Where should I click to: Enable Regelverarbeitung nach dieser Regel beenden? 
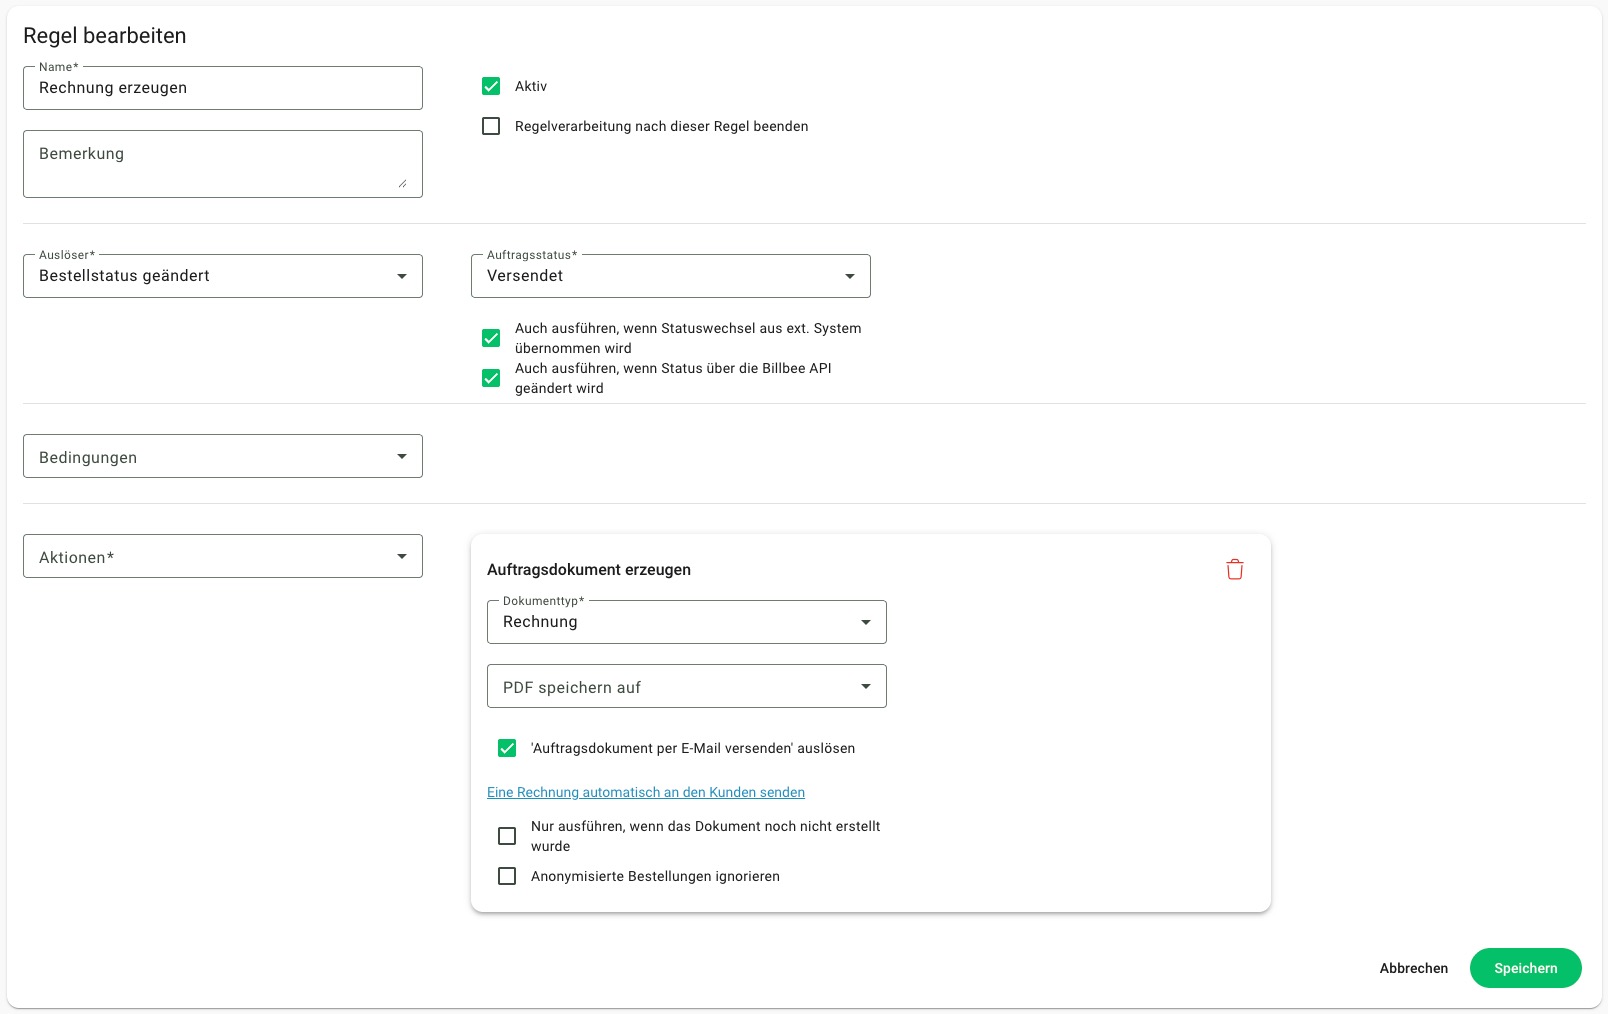pyautogui.click(x=491, y=126)
